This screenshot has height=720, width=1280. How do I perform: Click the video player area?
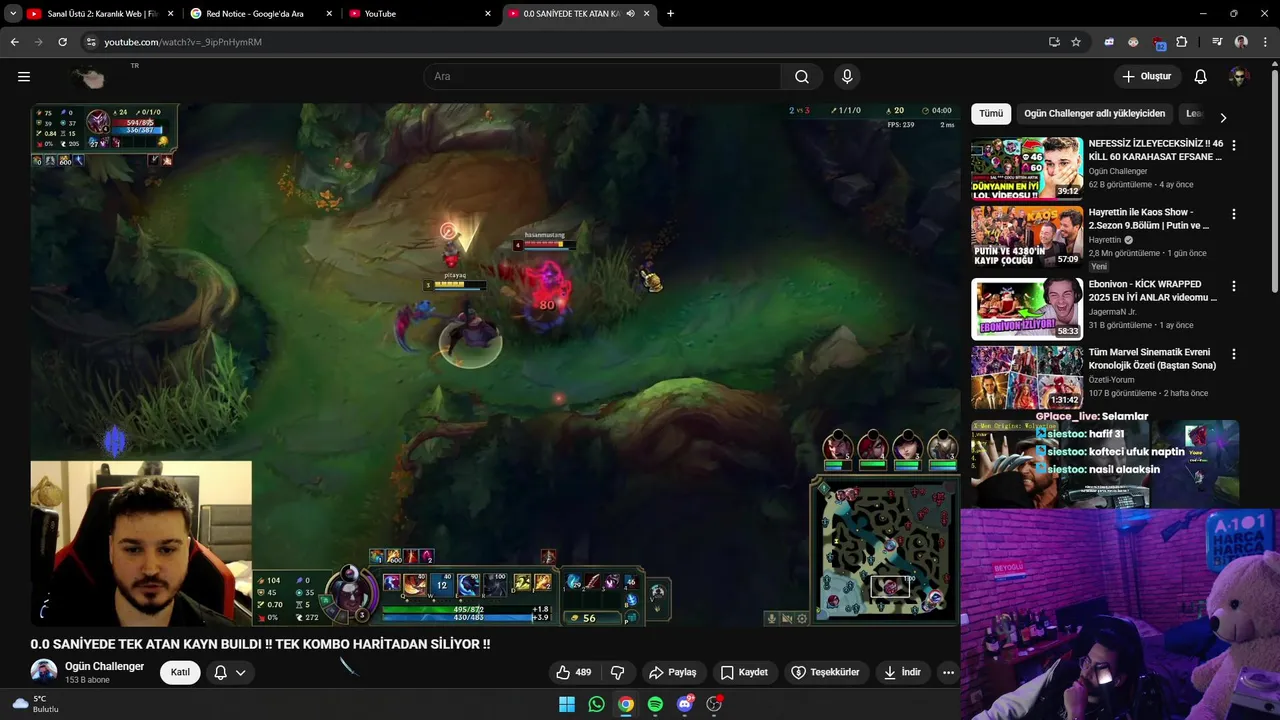pos(495,365)
